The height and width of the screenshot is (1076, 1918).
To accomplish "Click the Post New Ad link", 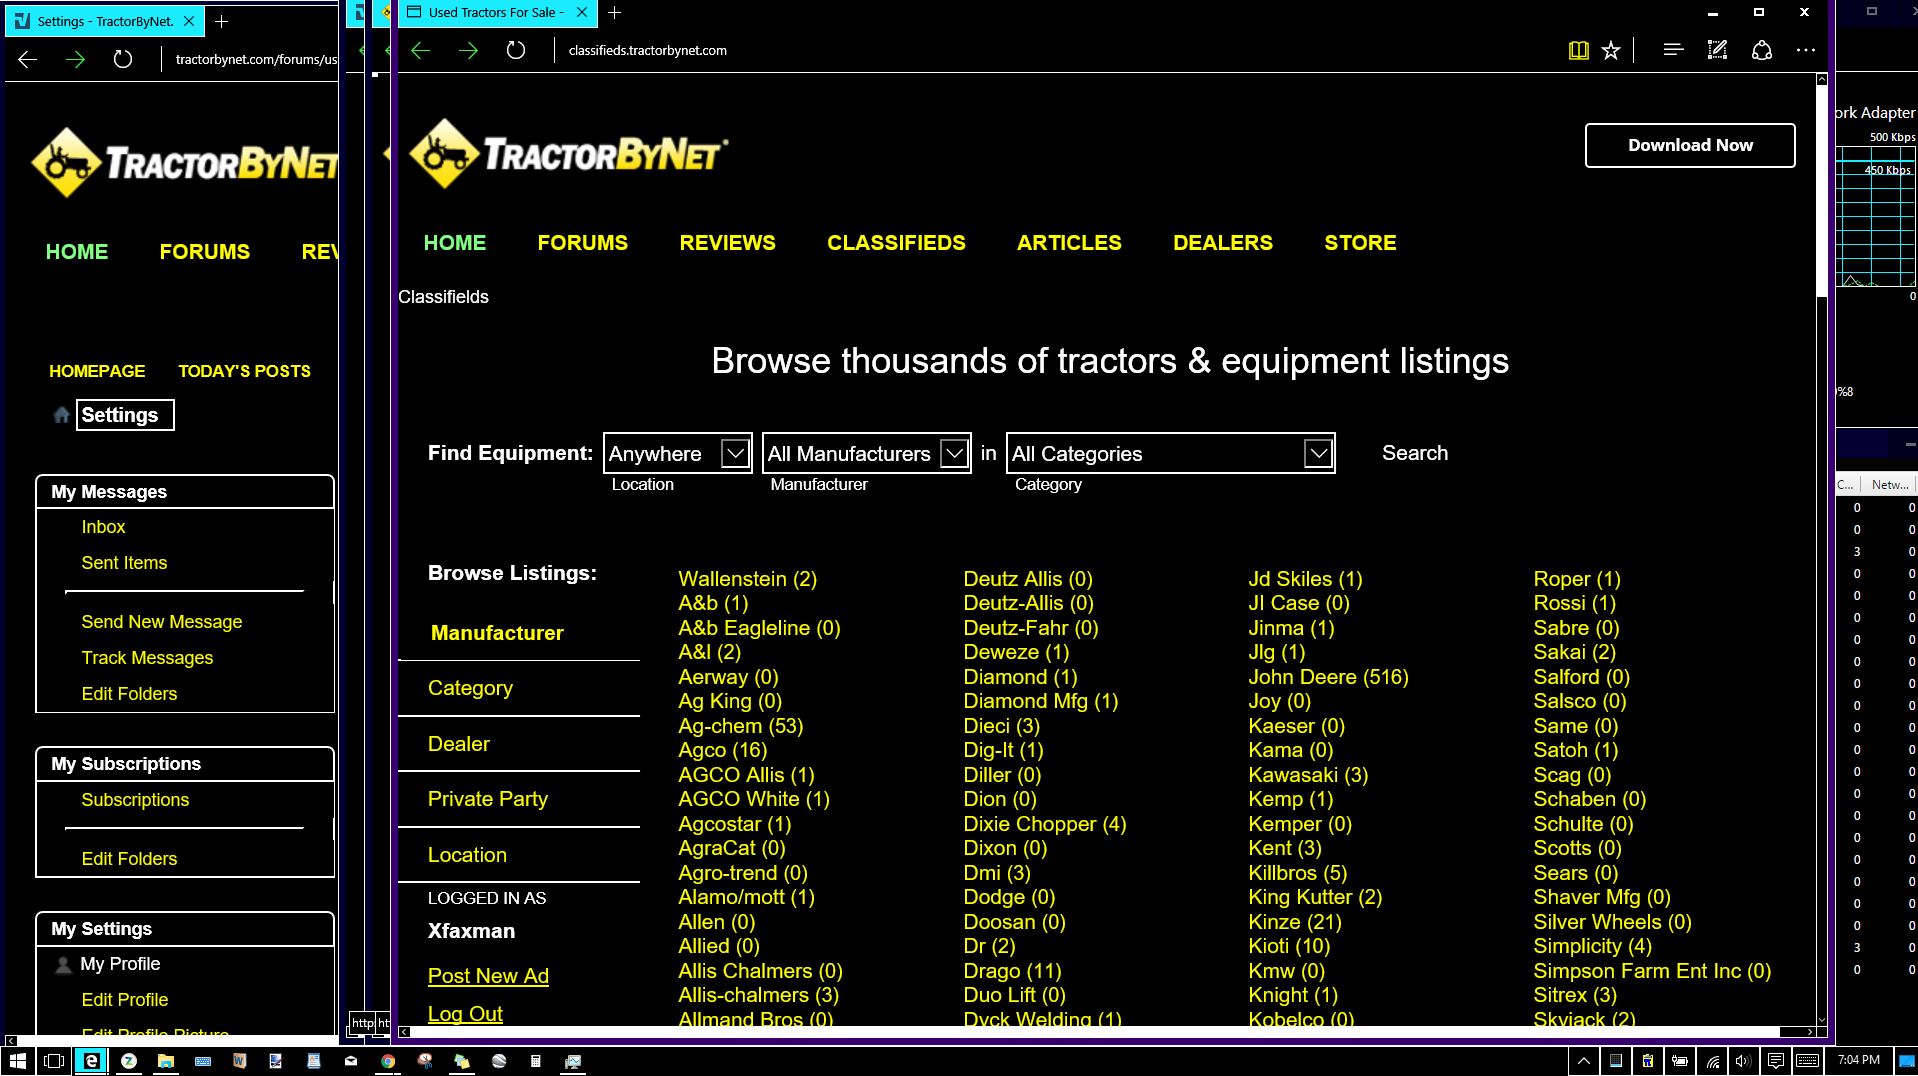I will 488,976.
